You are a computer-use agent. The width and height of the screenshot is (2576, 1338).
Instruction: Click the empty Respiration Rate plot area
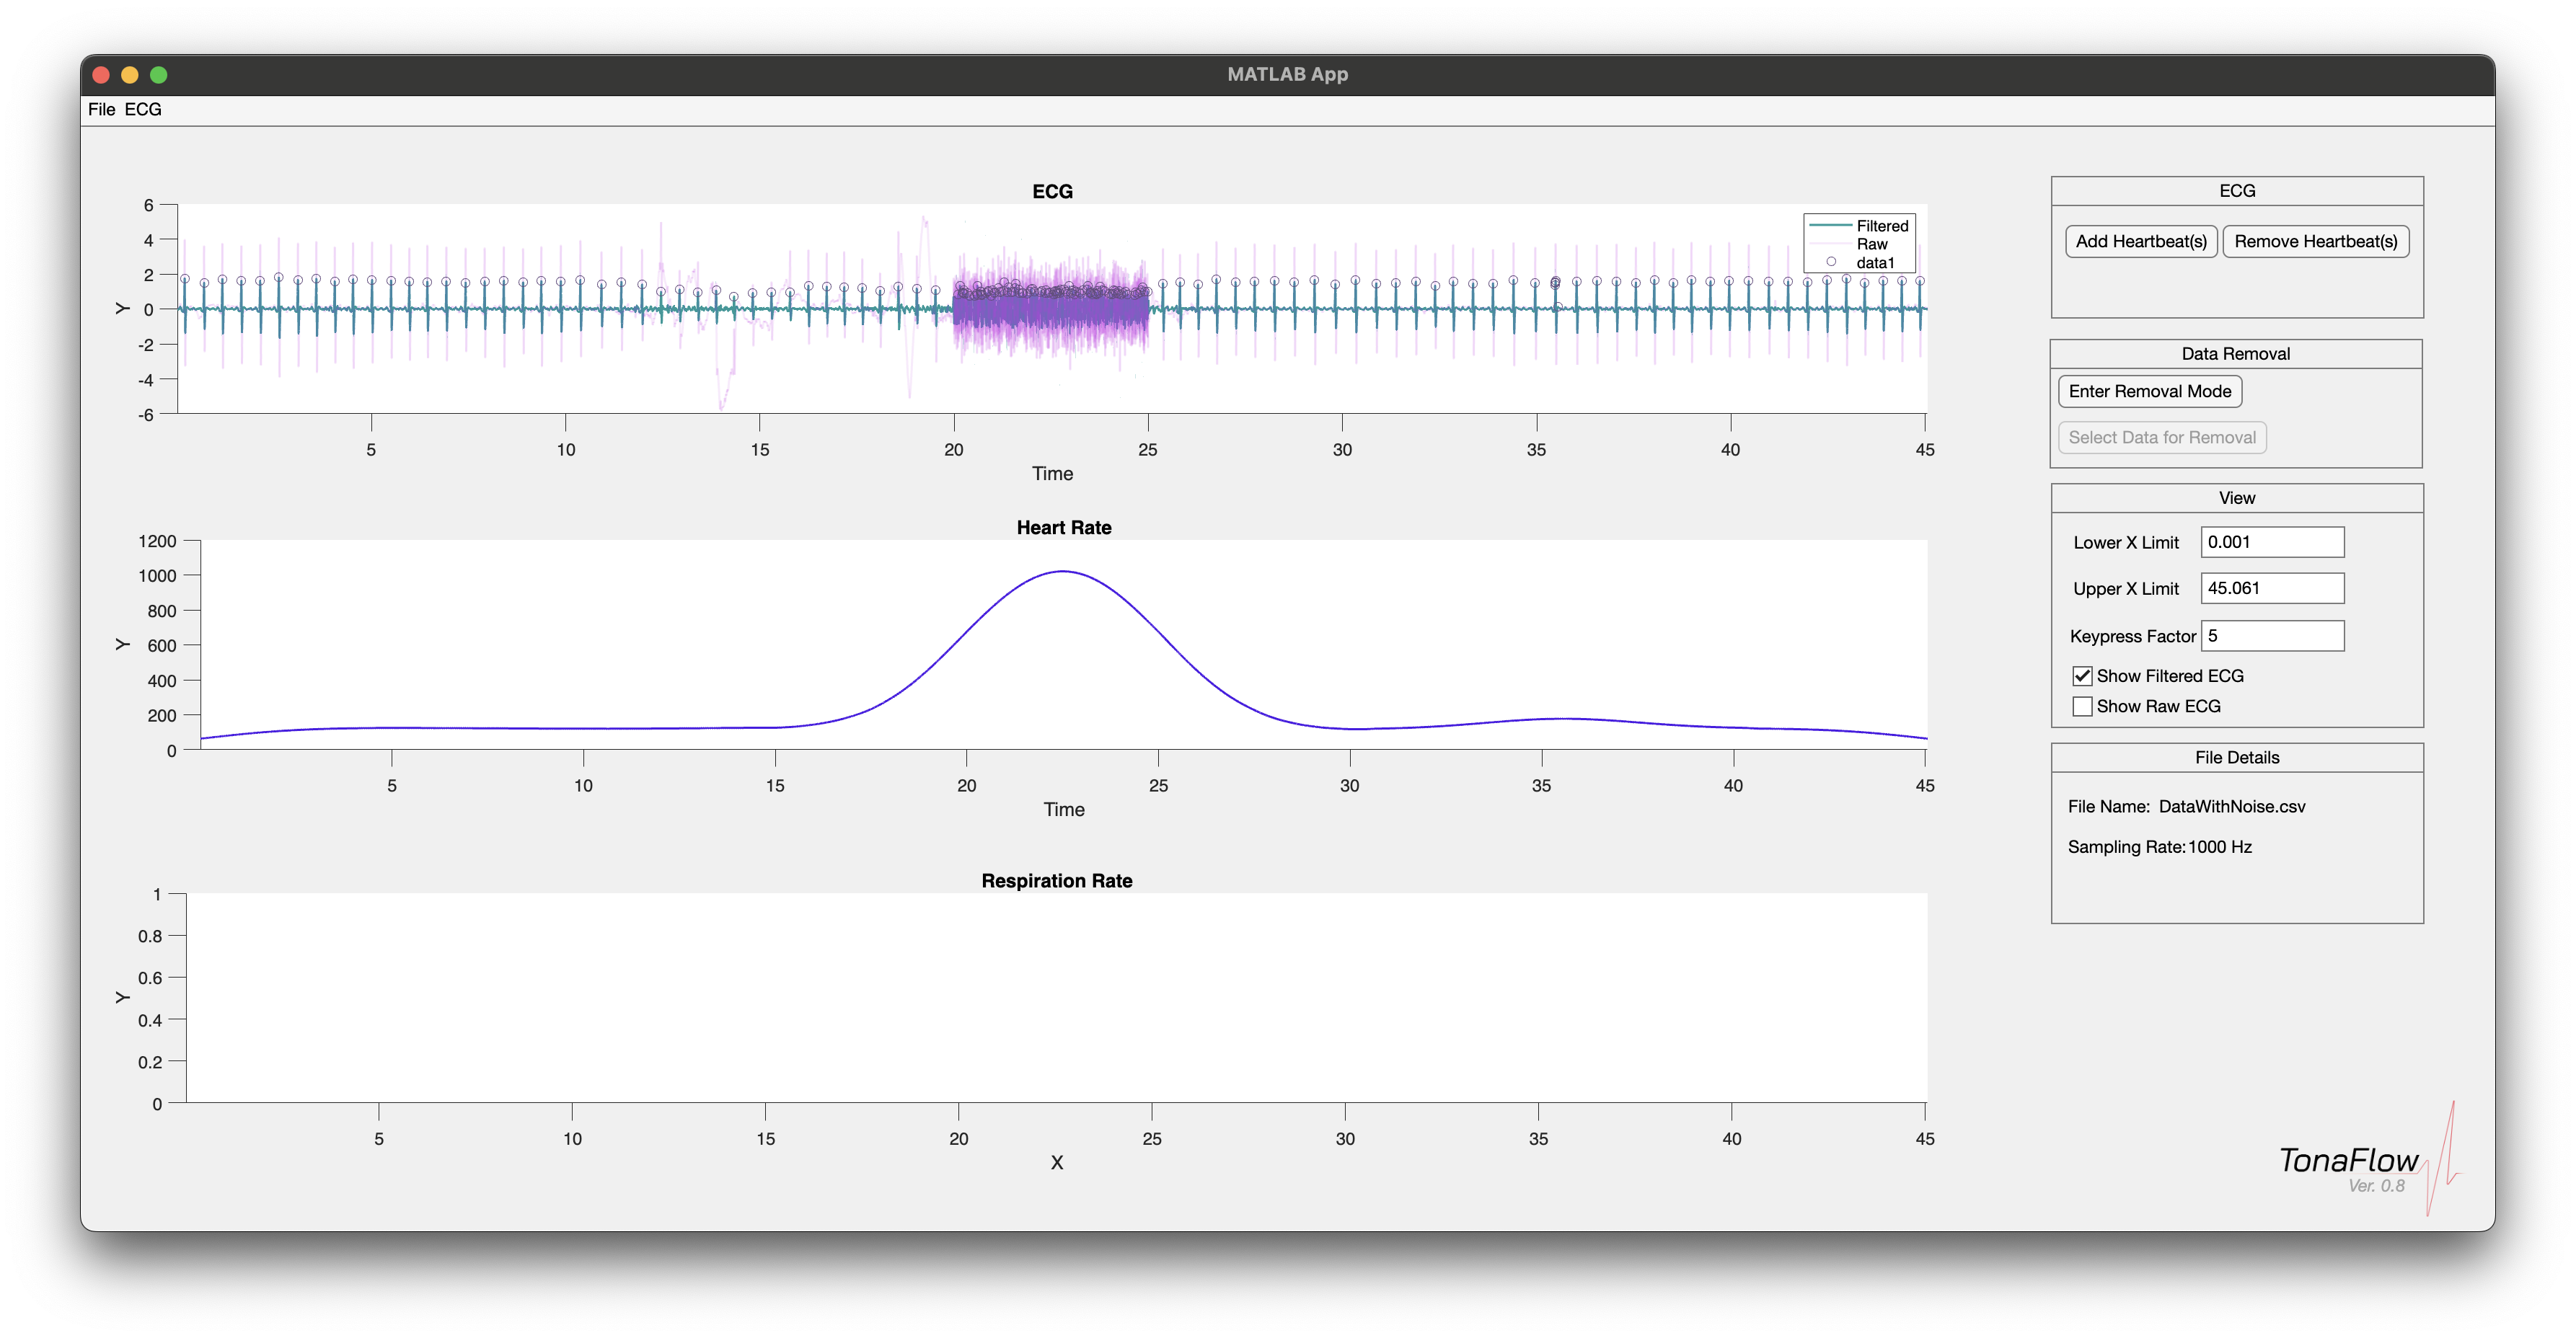point(1056,998)
